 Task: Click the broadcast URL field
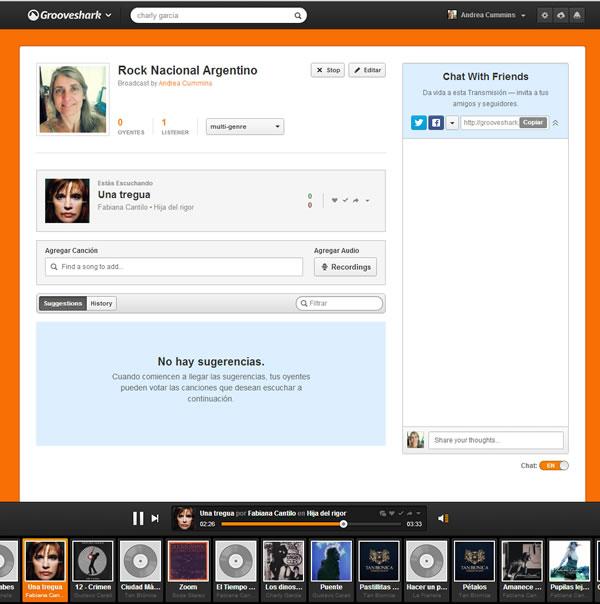coord(490,122)
